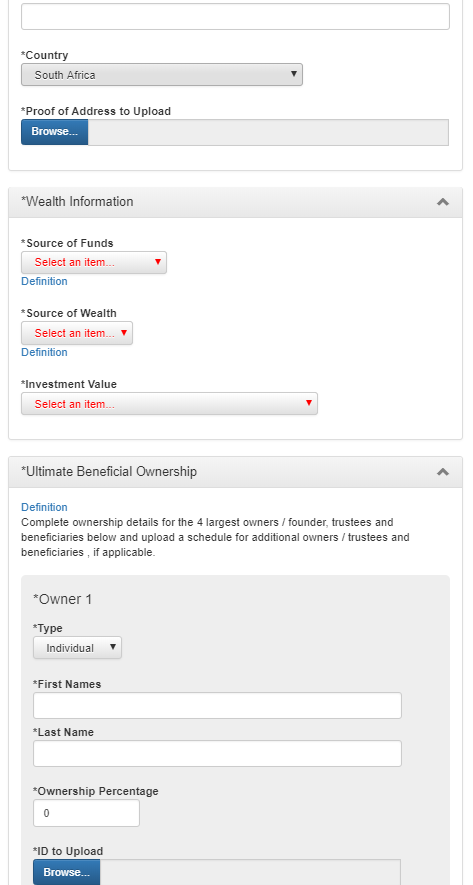Viewport: 473px width, 885px height.
Task: Open Definition link under Source of Wealth
Action: point(44,352)
